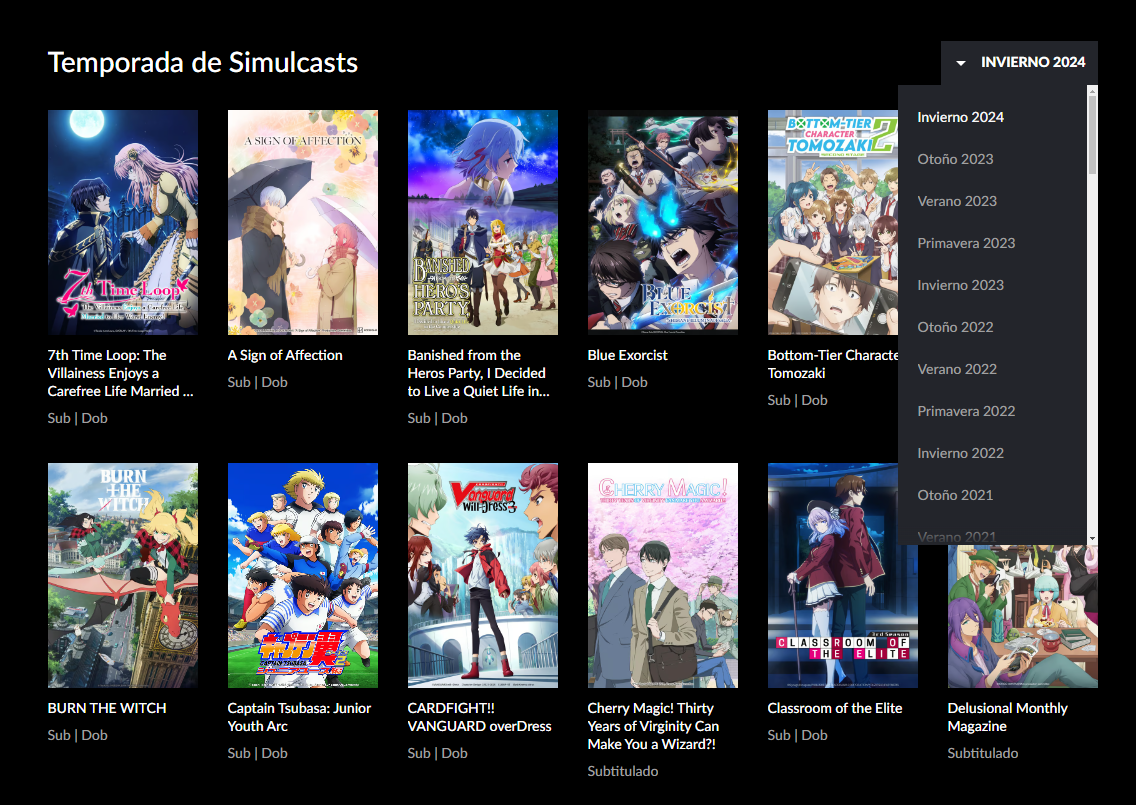Open the Bottom-Tier Character Tomozaki poster
Image resolution: width=1136 pixels, height=805 pixels.
(833, 222)
